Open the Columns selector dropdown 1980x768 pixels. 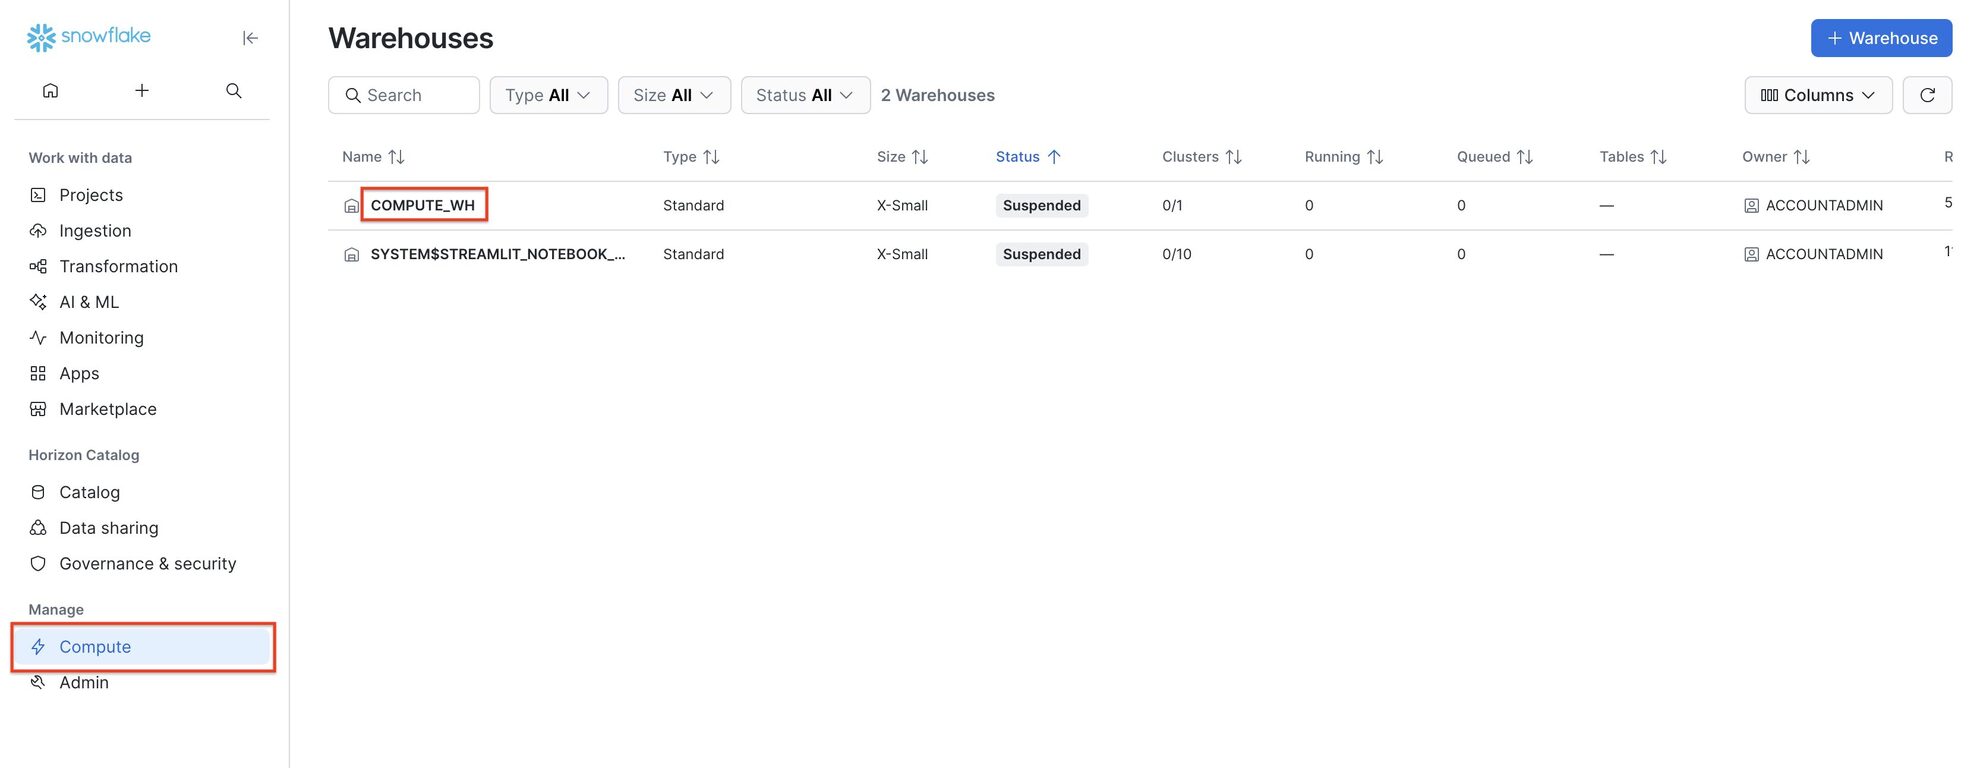click(1818, 95)
